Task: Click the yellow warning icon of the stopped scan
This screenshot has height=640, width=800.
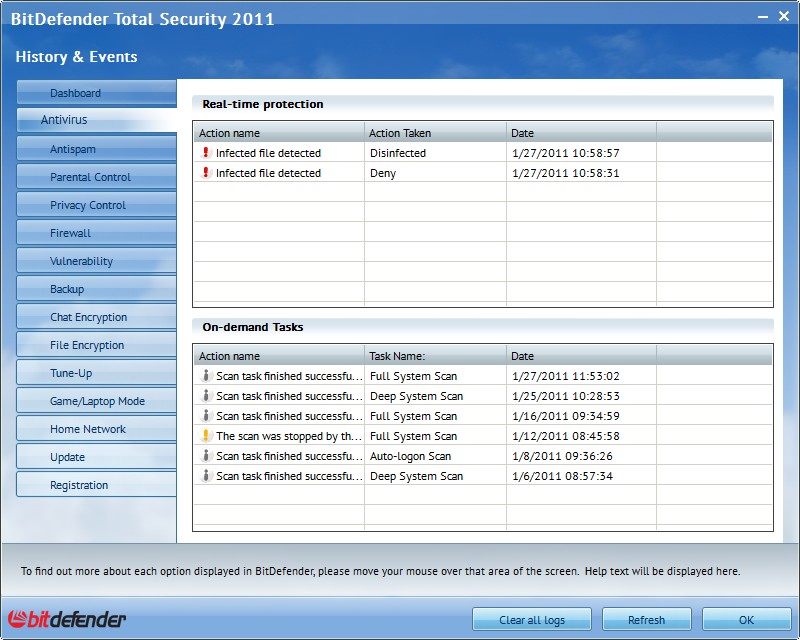Action: click(206, 435)
